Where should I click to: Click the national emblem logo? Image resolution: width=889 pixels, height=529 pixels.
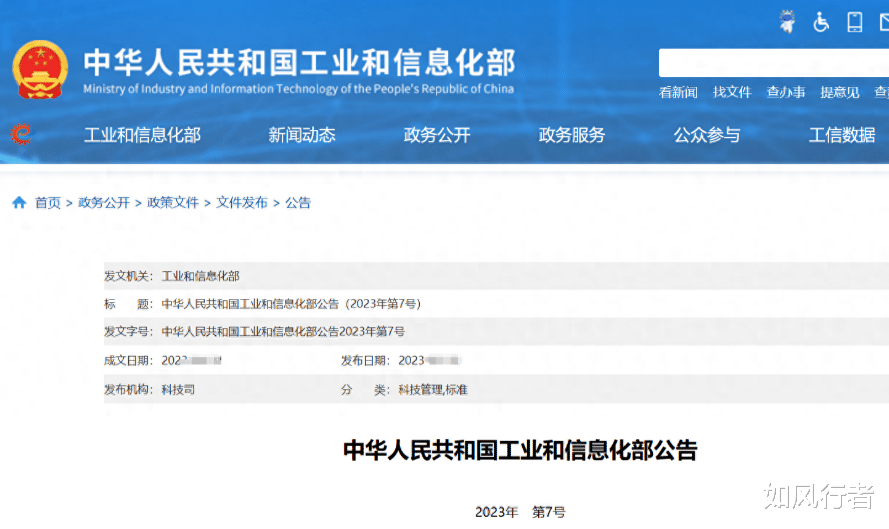coord(40,70)
